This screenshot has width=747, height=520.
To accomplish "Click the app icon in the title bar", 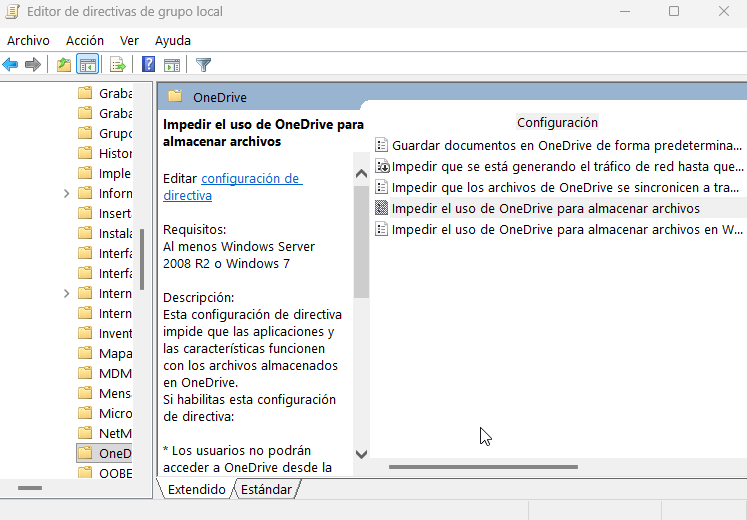I will pos(12,11).
